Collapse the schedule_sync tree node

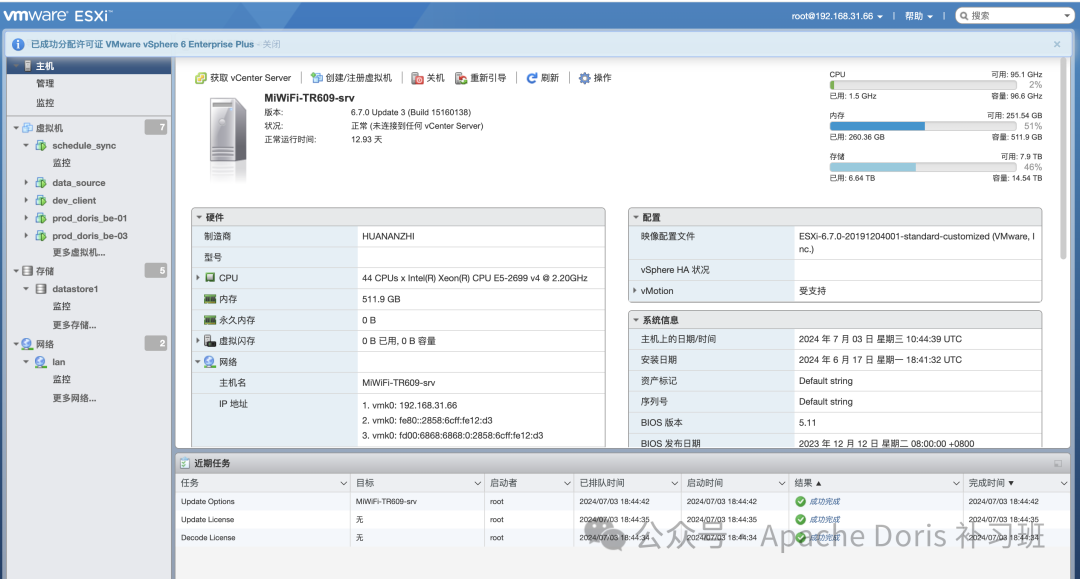click(26, 146)
